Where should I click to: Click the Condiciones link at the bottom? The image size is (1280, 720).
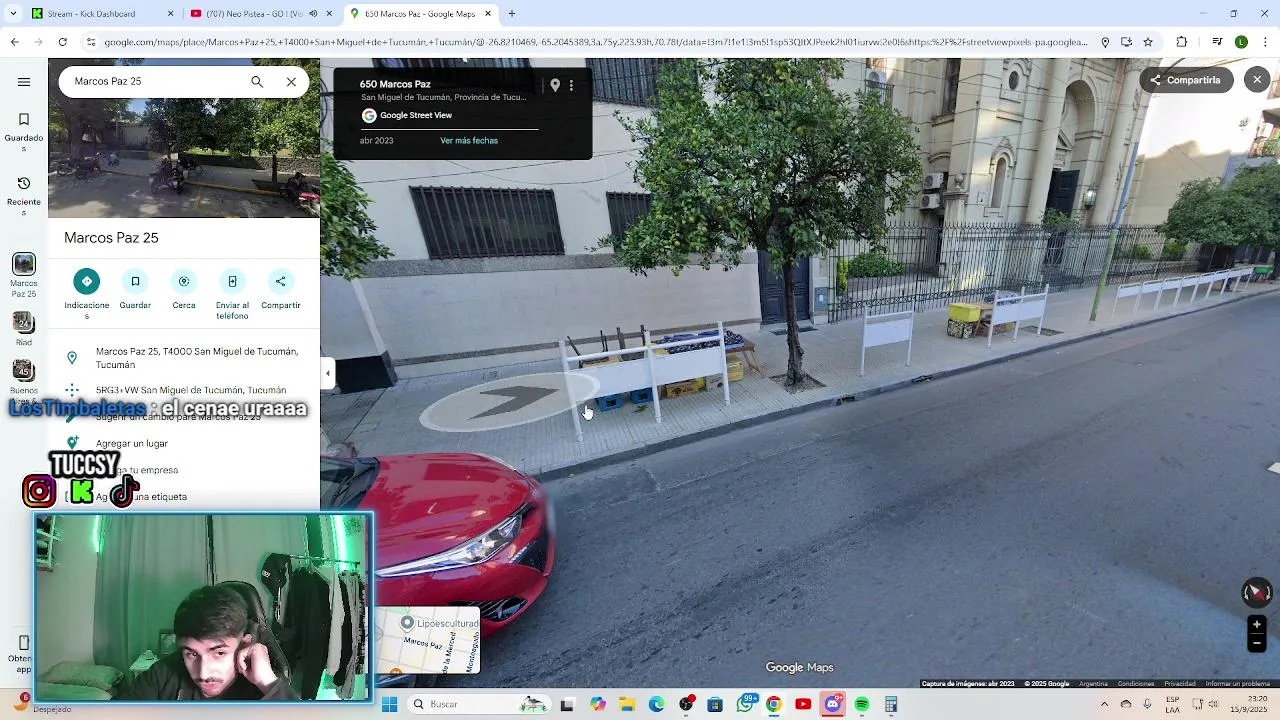(1136, 684)
